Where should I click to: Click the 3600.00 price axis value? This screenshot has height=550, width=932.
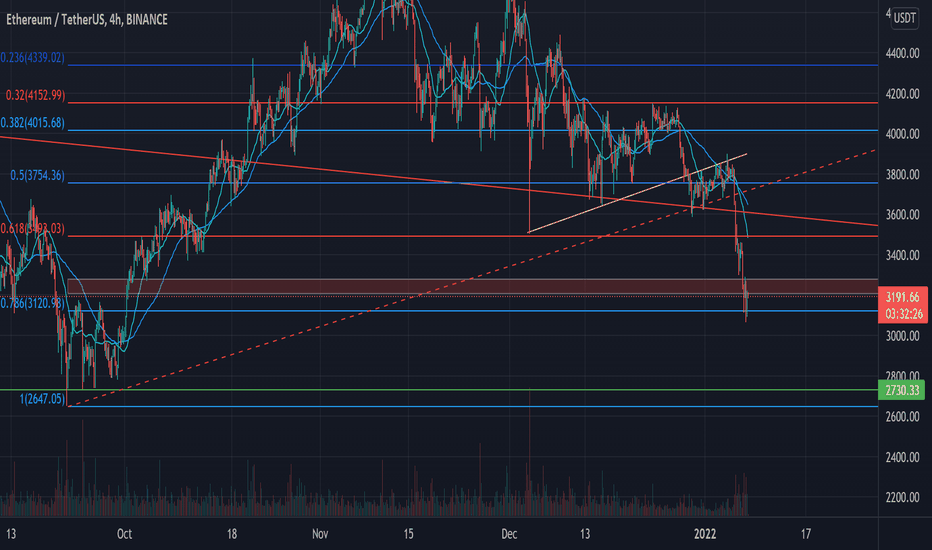click(x=902, y=215)
